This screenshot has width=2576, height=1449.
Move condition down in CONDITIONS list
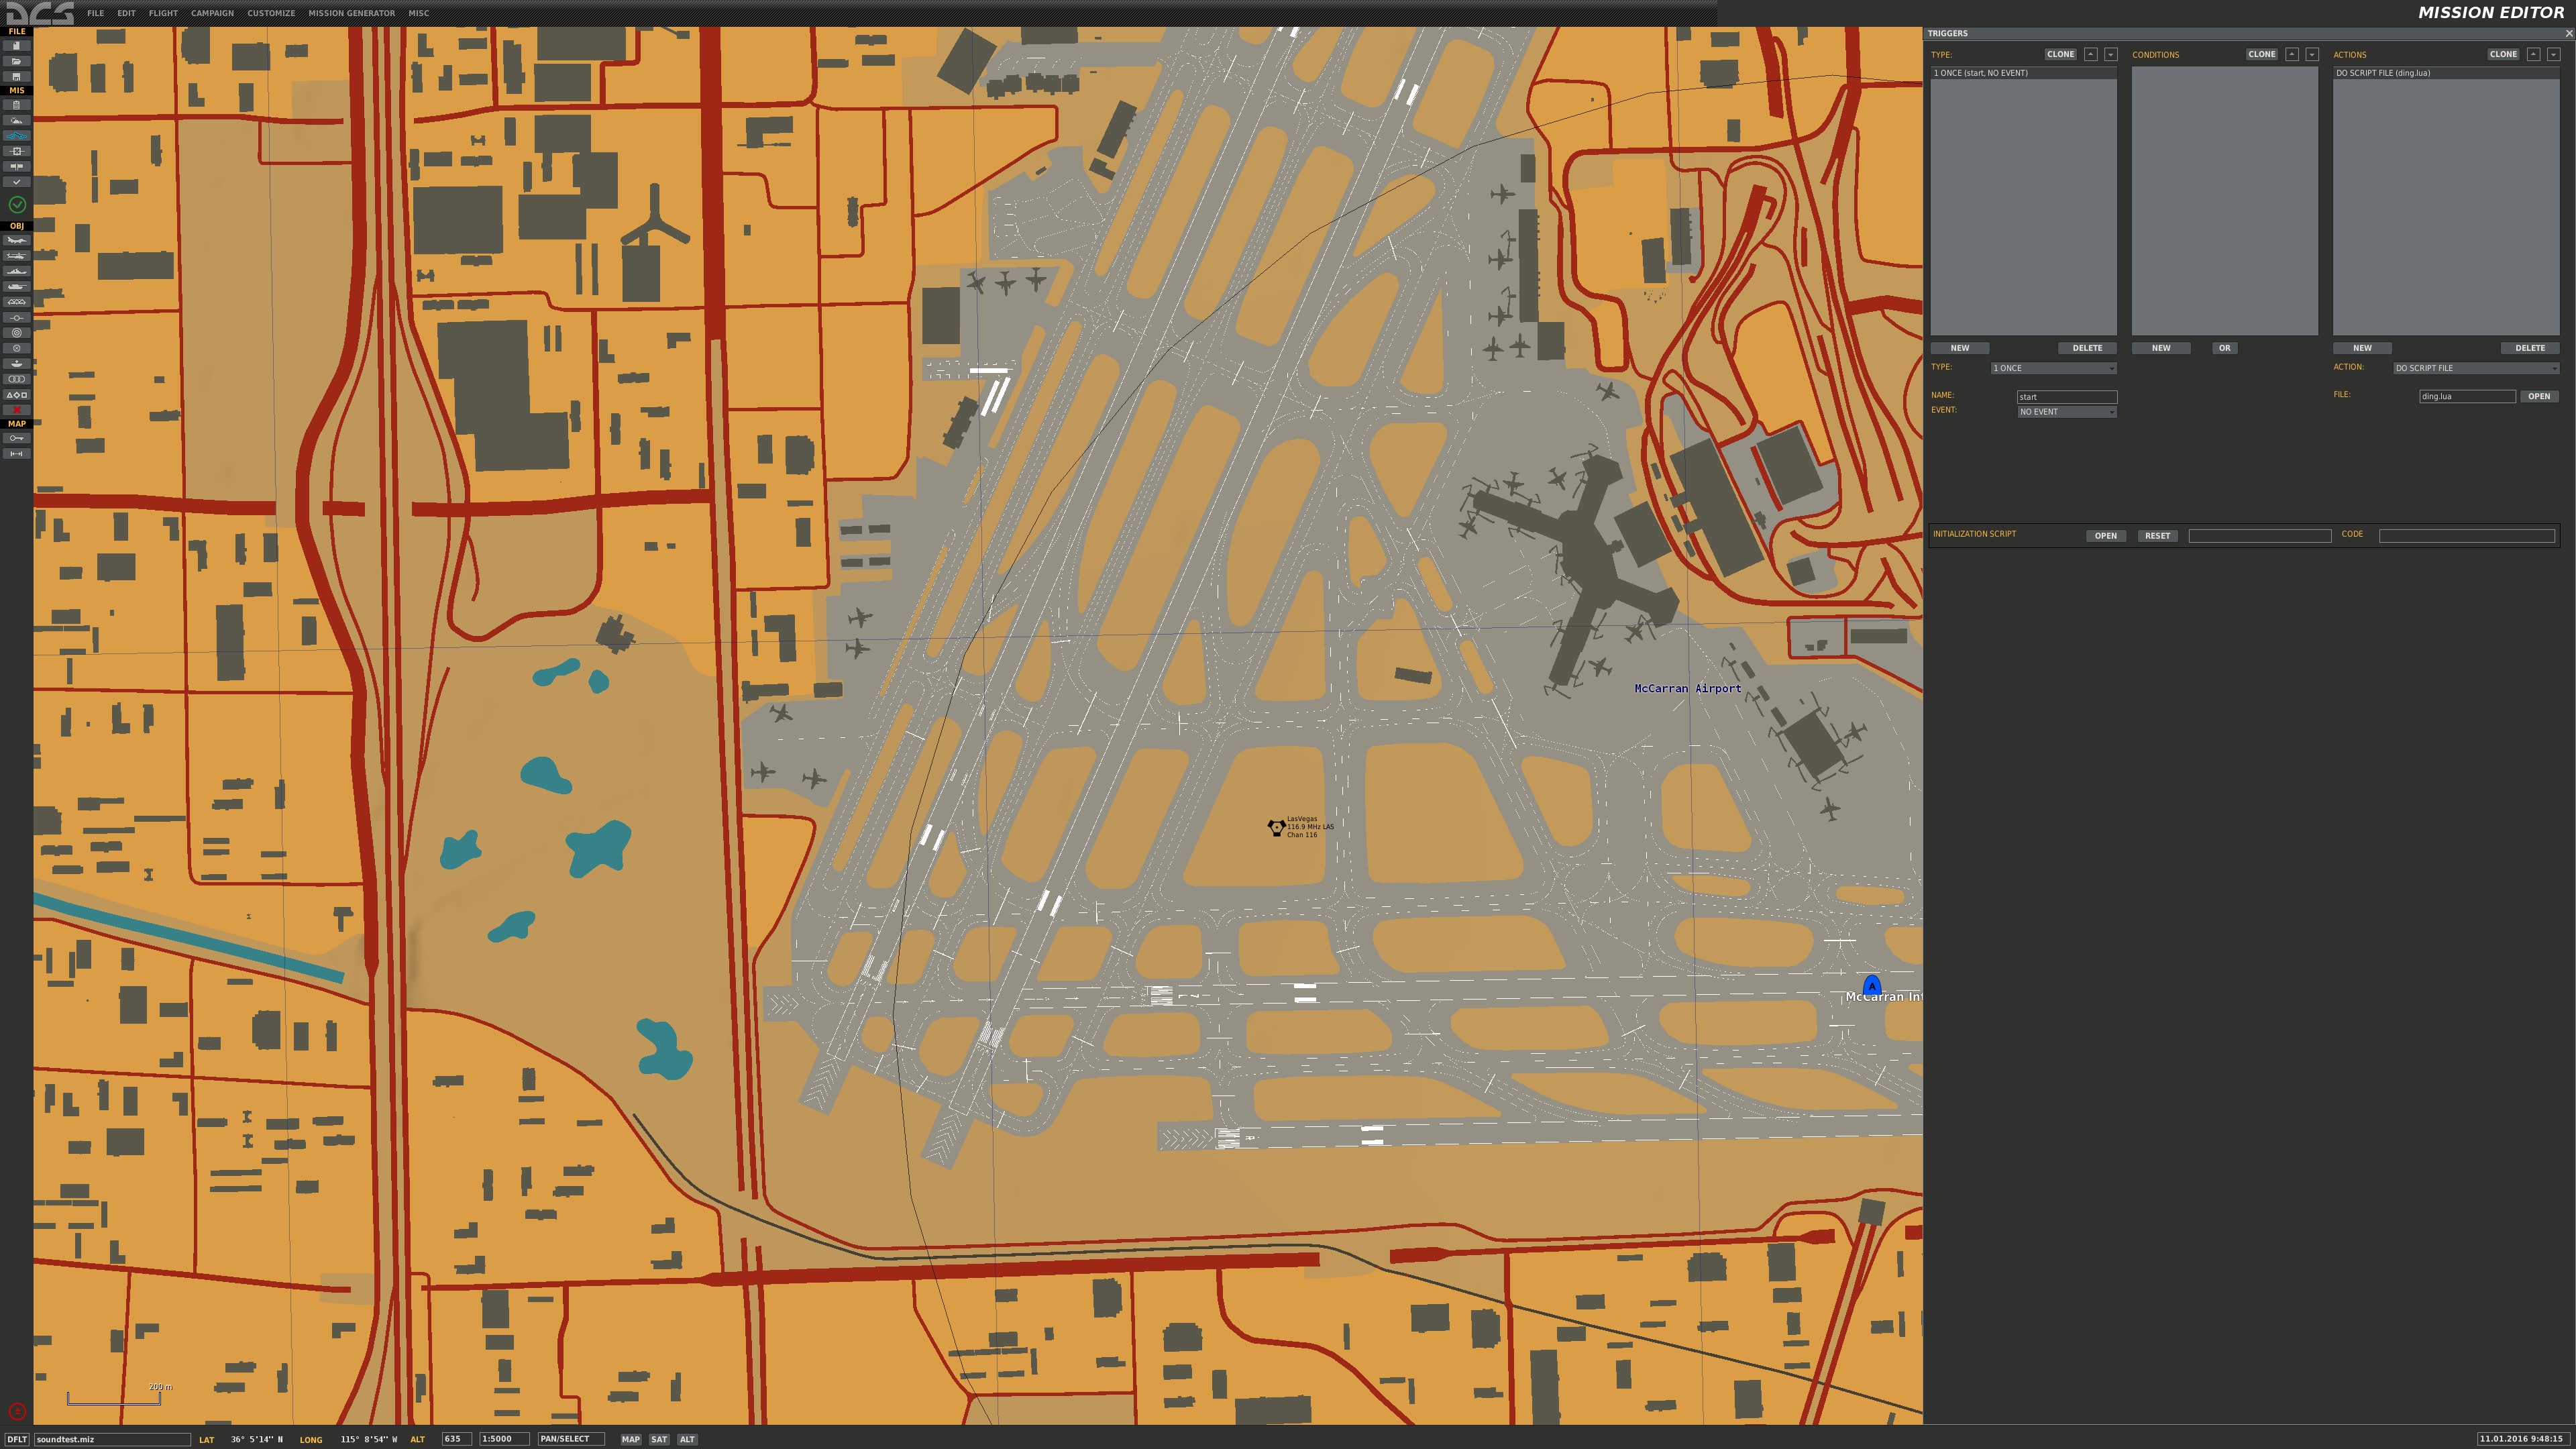pos(2311,54)
